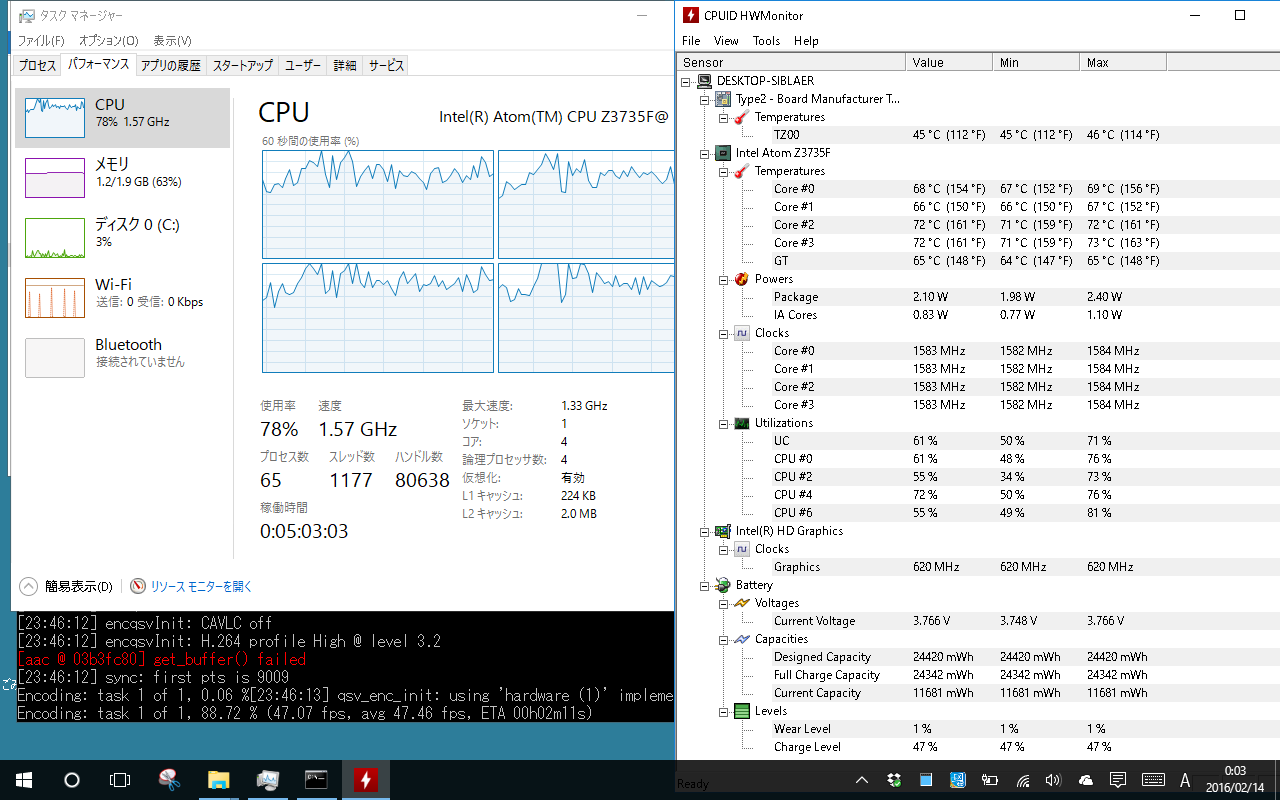Image resolution: width=1280 pixels, height=800 pixels.
Task: Click the Intel Atom Z3735F chip icon
Action: 722,153
